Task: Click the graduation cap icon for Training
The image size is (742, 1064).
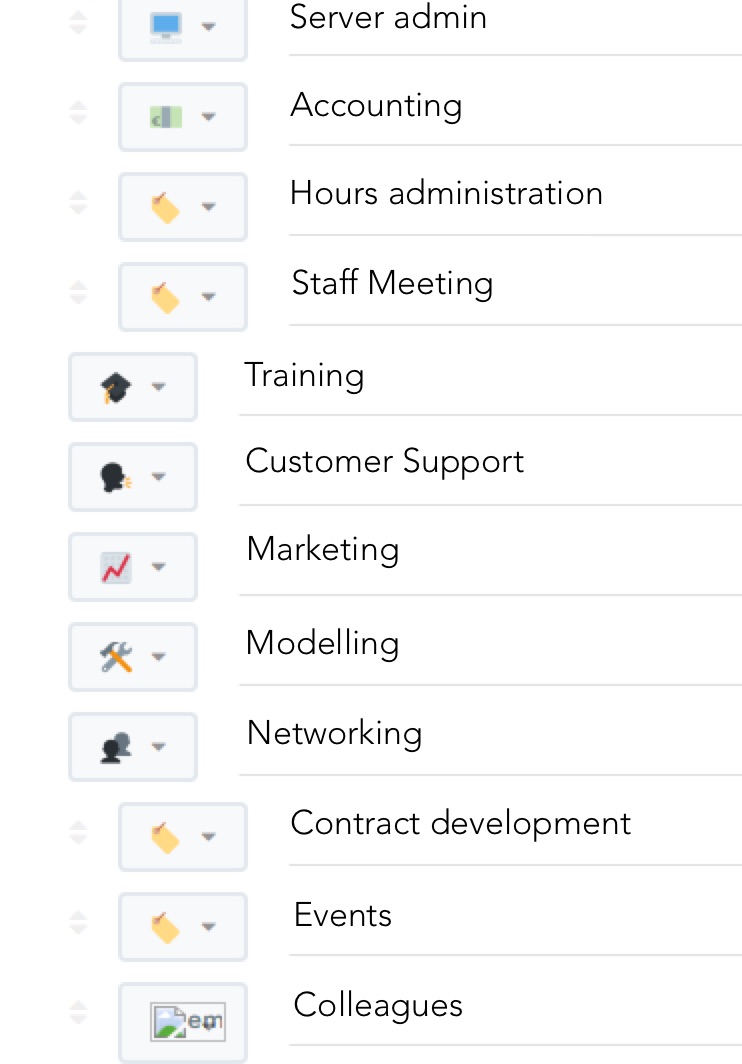Action: pos(116,387)
